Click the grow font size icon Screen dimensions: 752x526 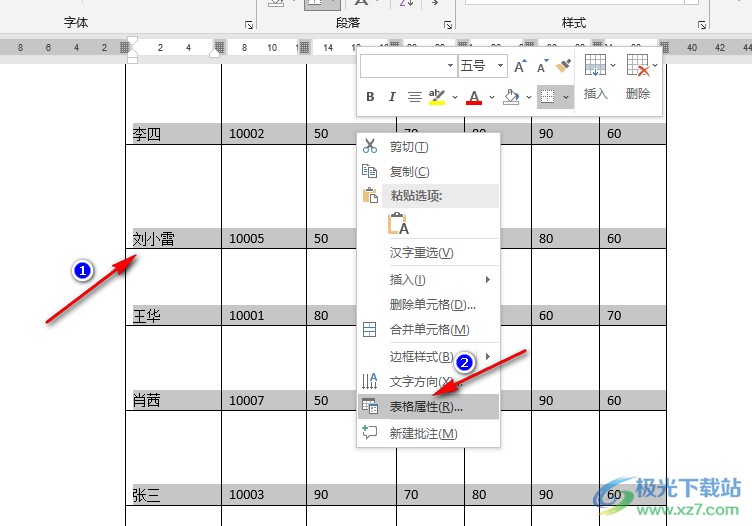(520, 66)
